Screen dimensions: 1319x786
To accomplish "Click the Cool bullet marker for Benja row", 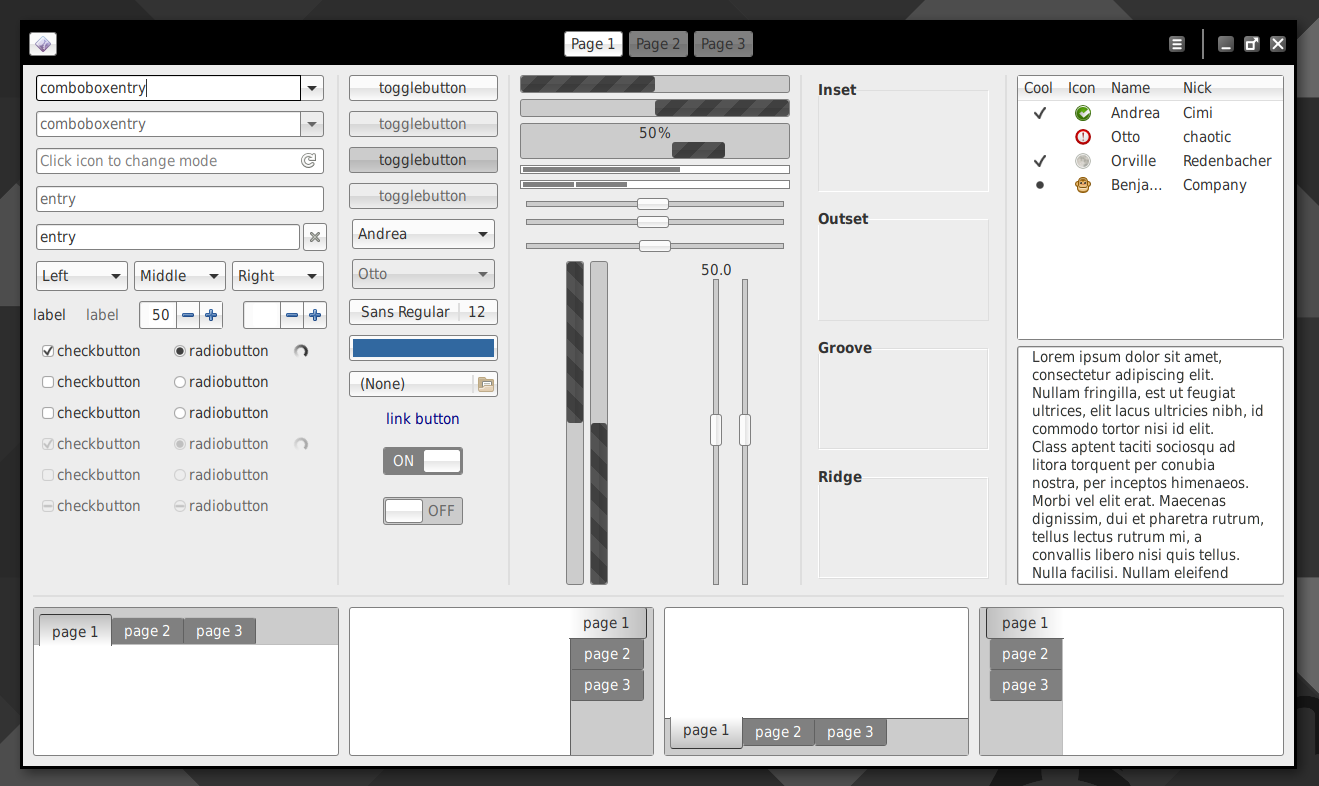I will (x=1040, y=185).
